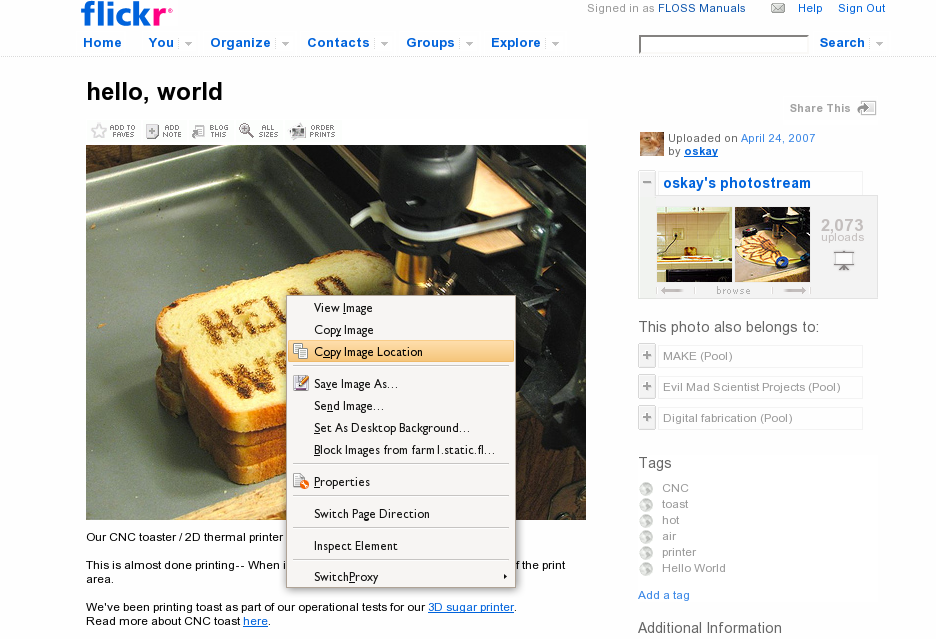Click the search input field
The image size is (936, 639).
pyautogui.click(x=723, y=44)
